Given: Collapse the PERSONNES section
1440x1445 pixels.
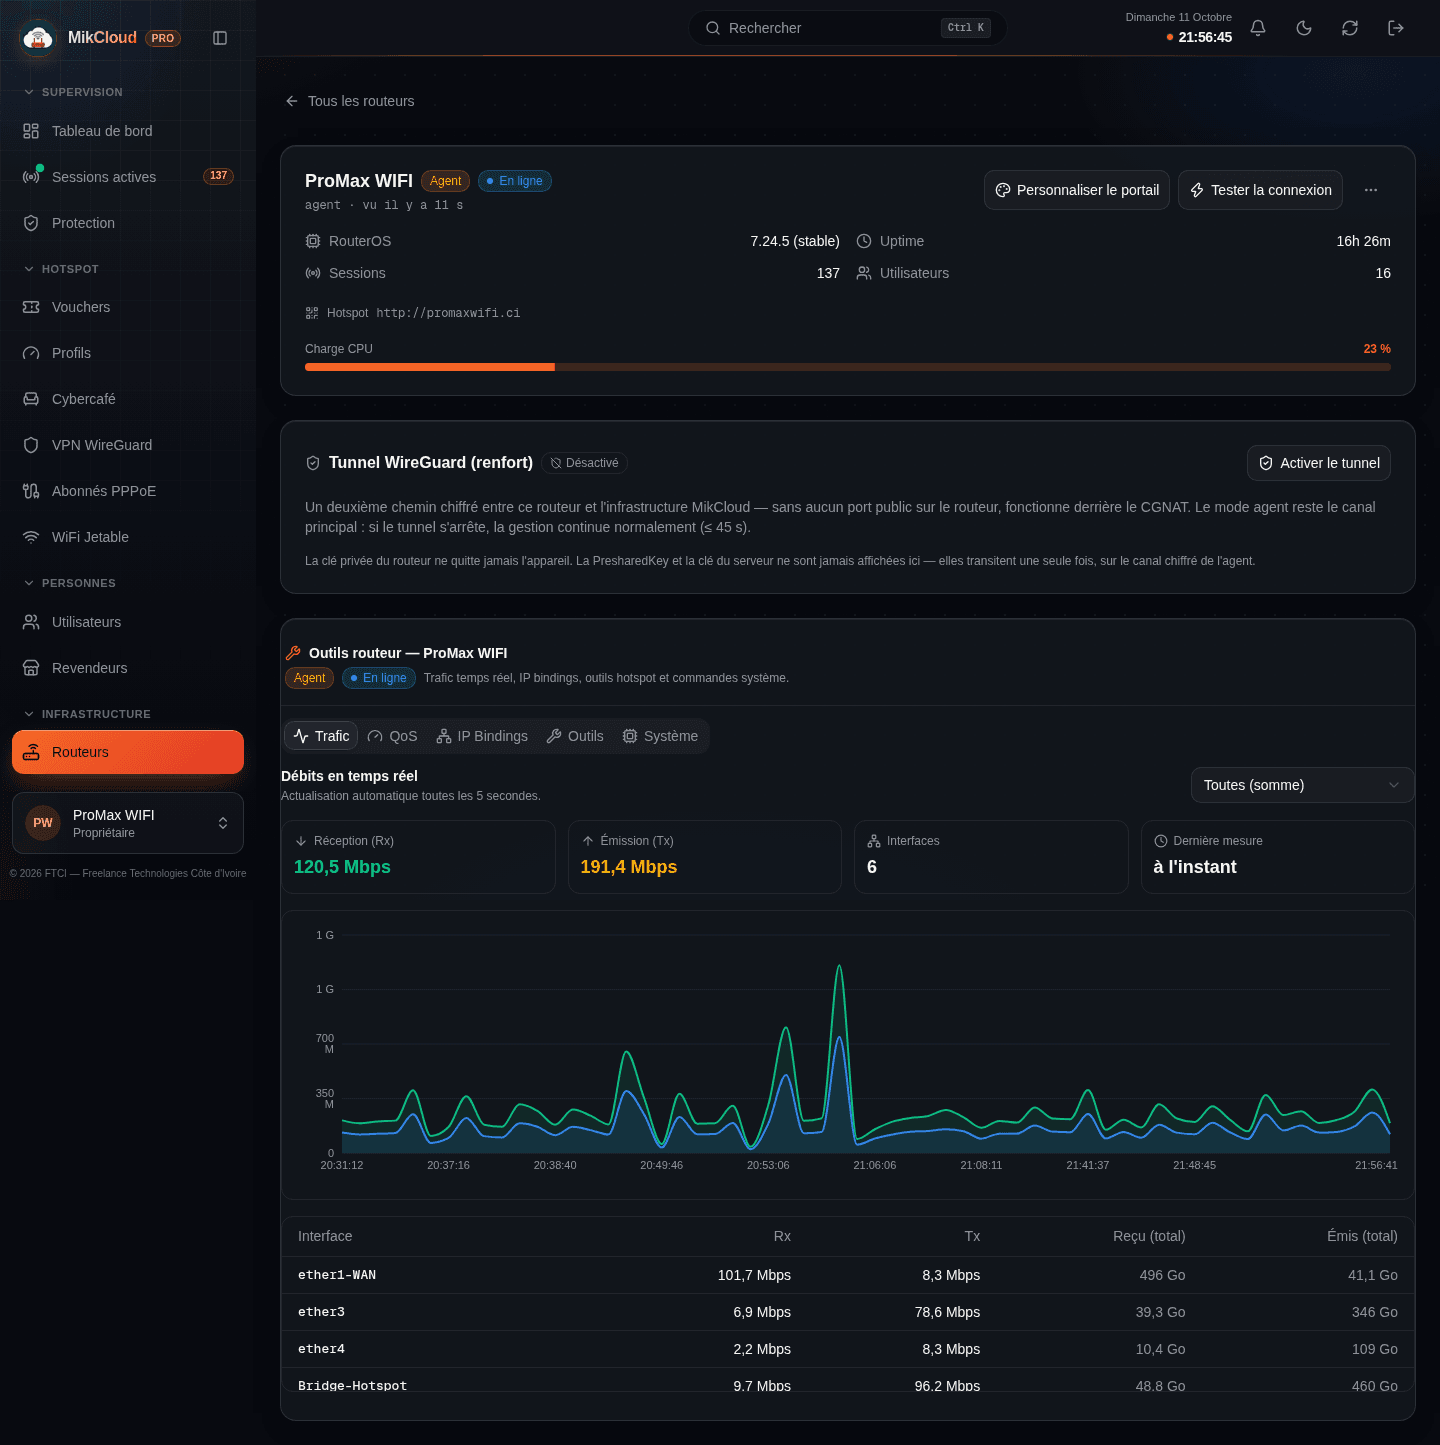Looking at the screenshot, I should pyautogui.click(x=70, y=583).
